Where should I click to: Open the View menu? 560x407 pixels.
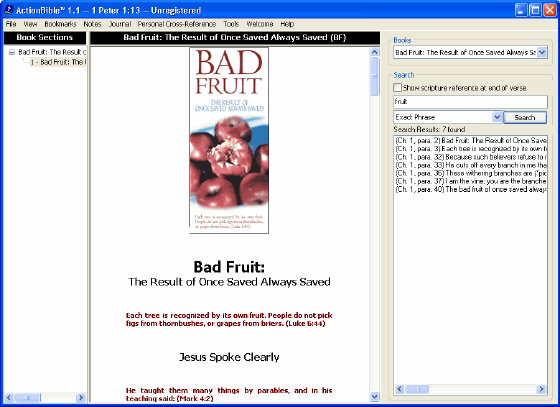(30, 24)
